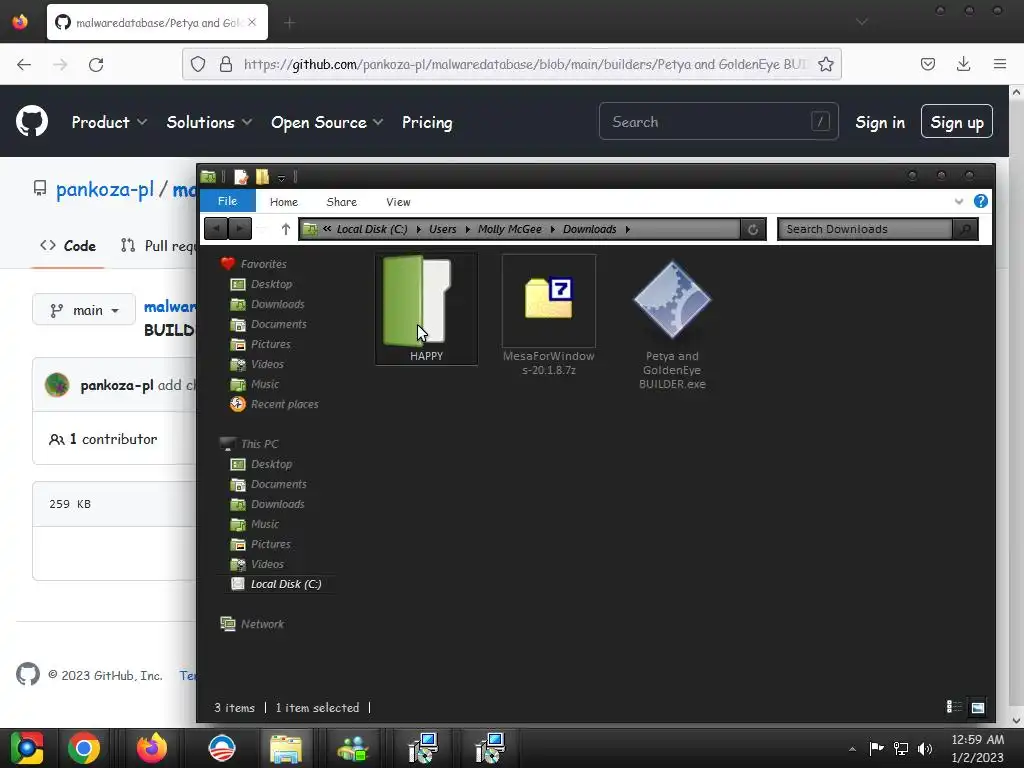The height and width of the screenshot is (768, 1024).
Task: Close the malwaredatabase Firefox tab
Action: click(x=252, y=22)
